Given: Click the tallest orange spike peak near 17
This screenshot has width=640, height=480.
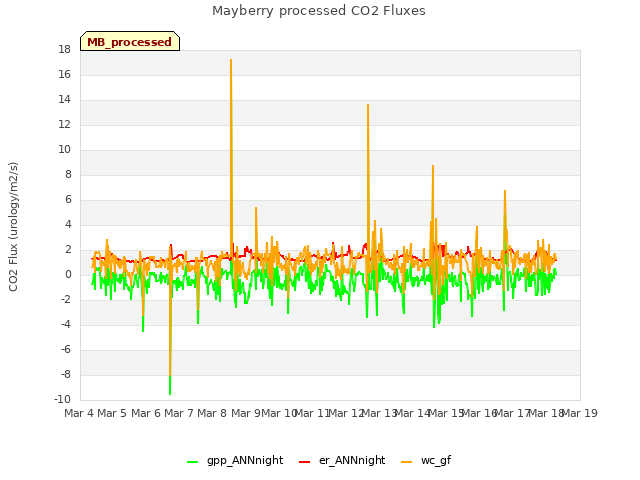Looking at the screenshot, I should (231, 60).
